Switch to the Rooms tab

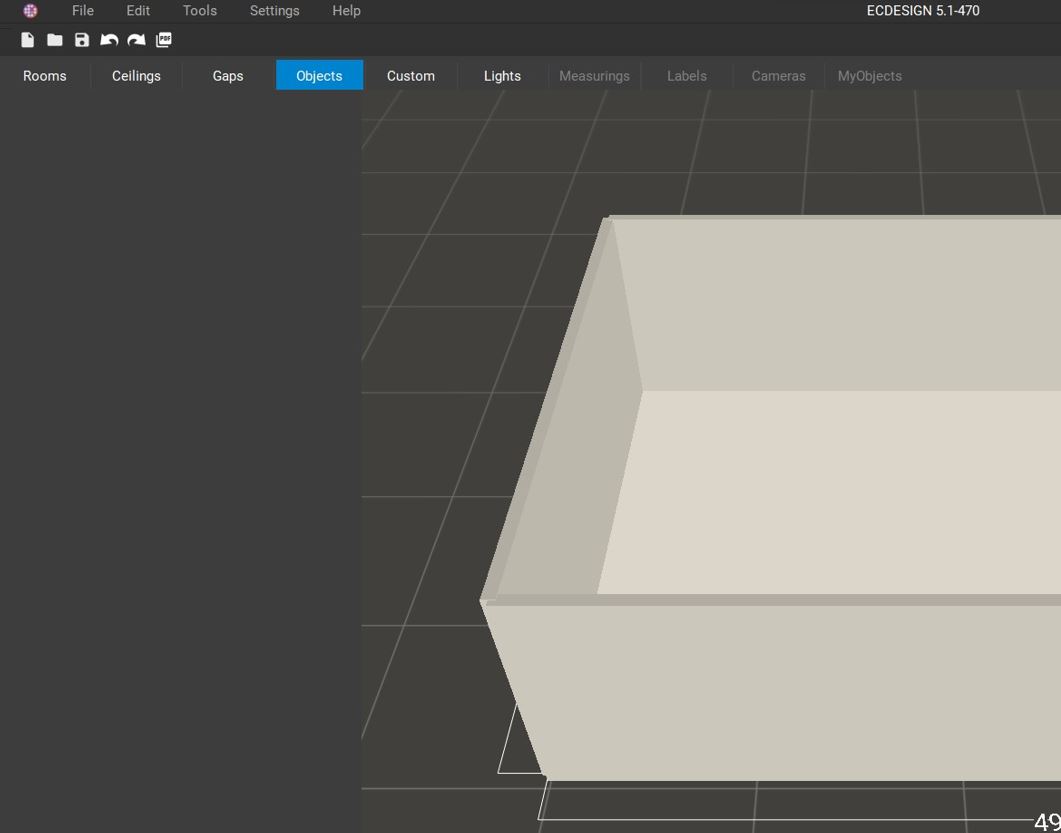coord(44,75)
